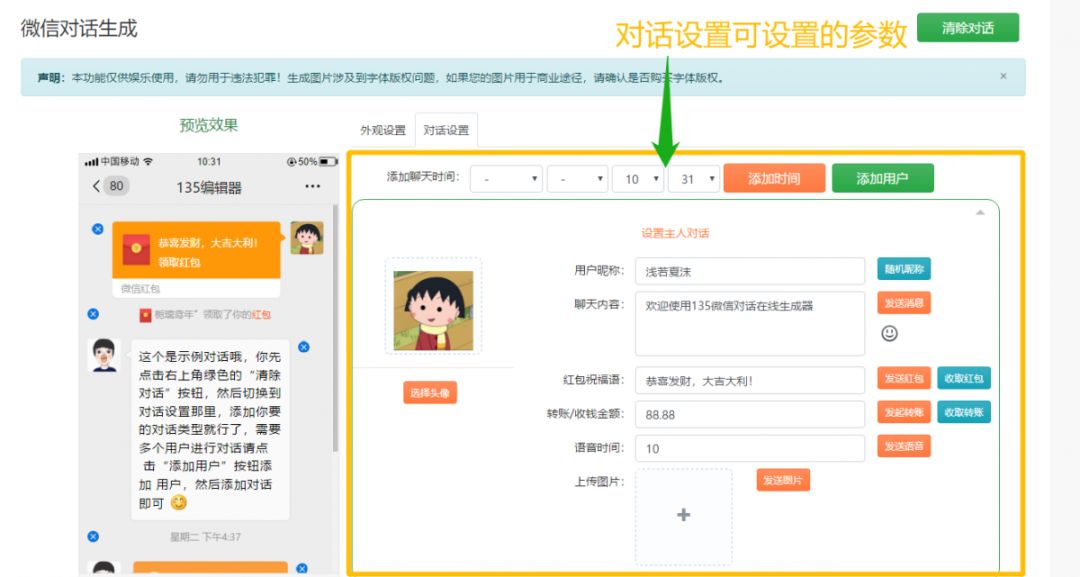This screenshot has width=1080, height=577.
Task: Click the plus upload image box
Action: (683, 516)
